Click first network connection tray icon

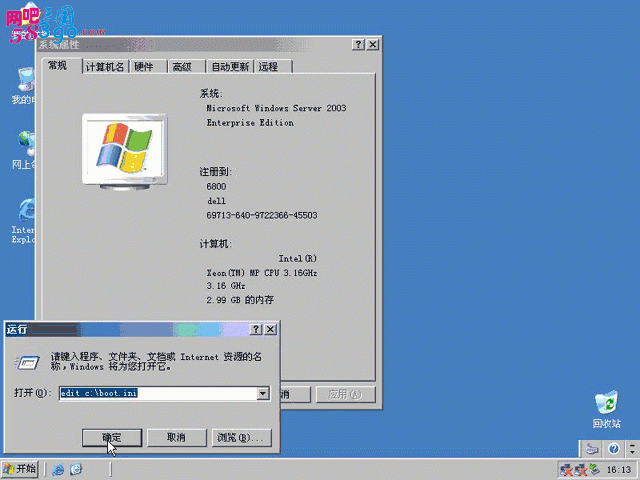click(x=566, y=470)
